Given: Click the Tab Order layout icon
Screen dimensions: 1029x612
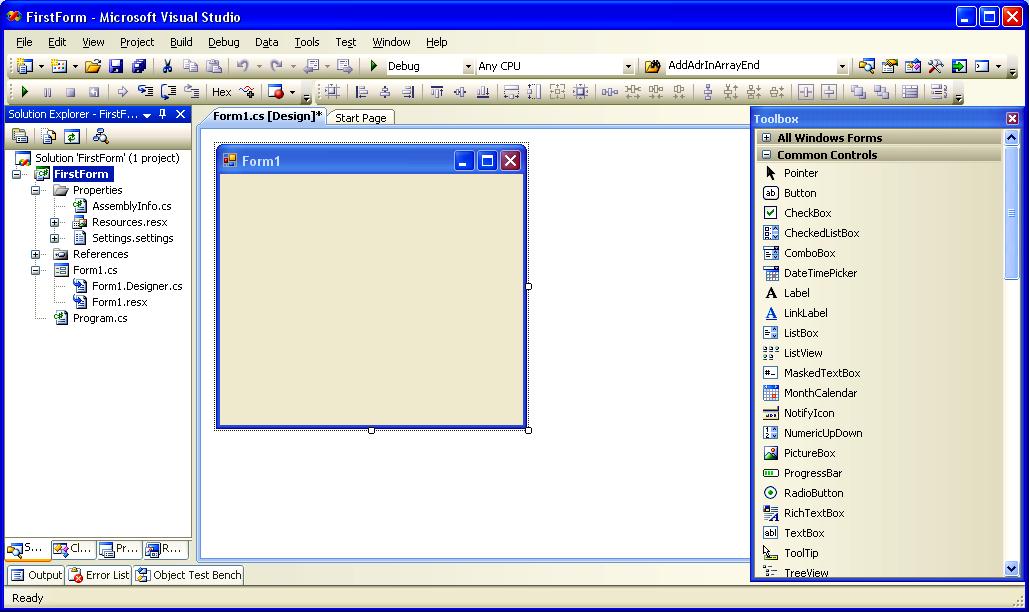Looking at the screenshot, I should click(939, 92).
